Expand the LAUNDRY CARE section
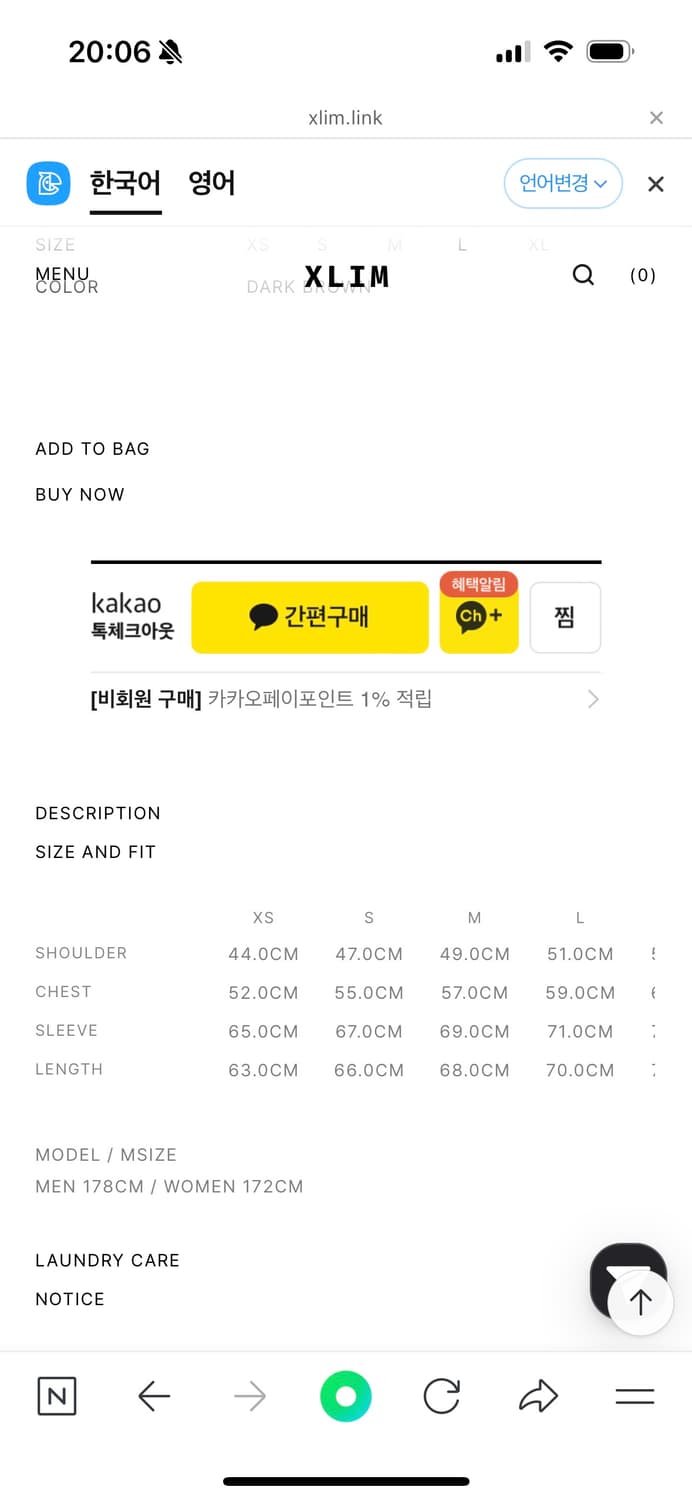This screenshot has width=692, height=1500. [107, 1260]
